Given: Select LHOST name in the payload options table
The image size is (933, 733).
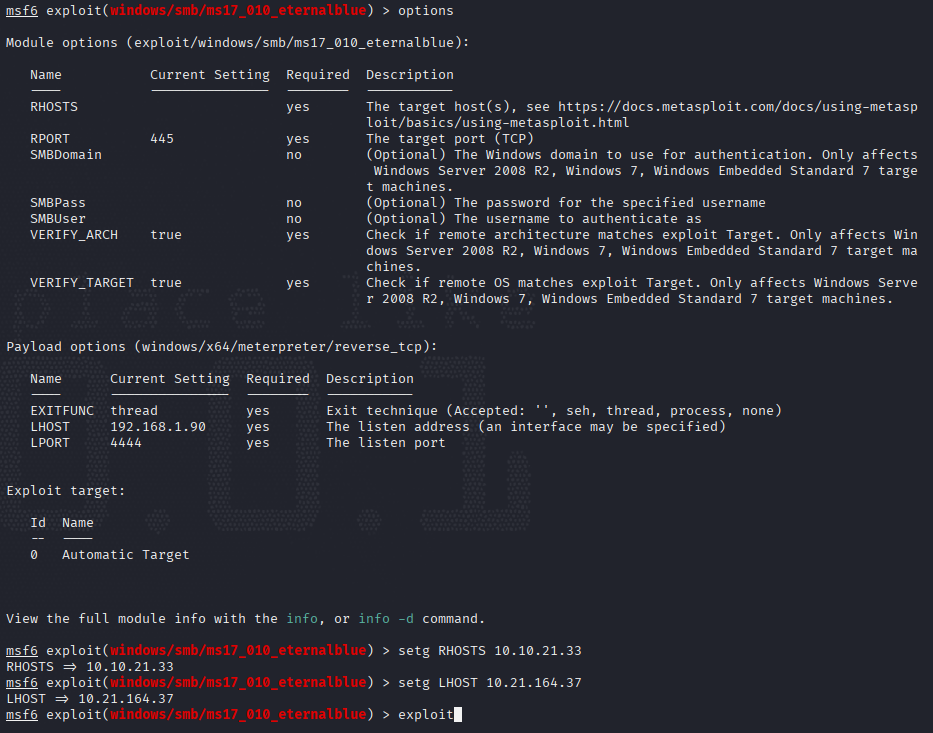Looking at the screenshot, I should tap(50, 427).
